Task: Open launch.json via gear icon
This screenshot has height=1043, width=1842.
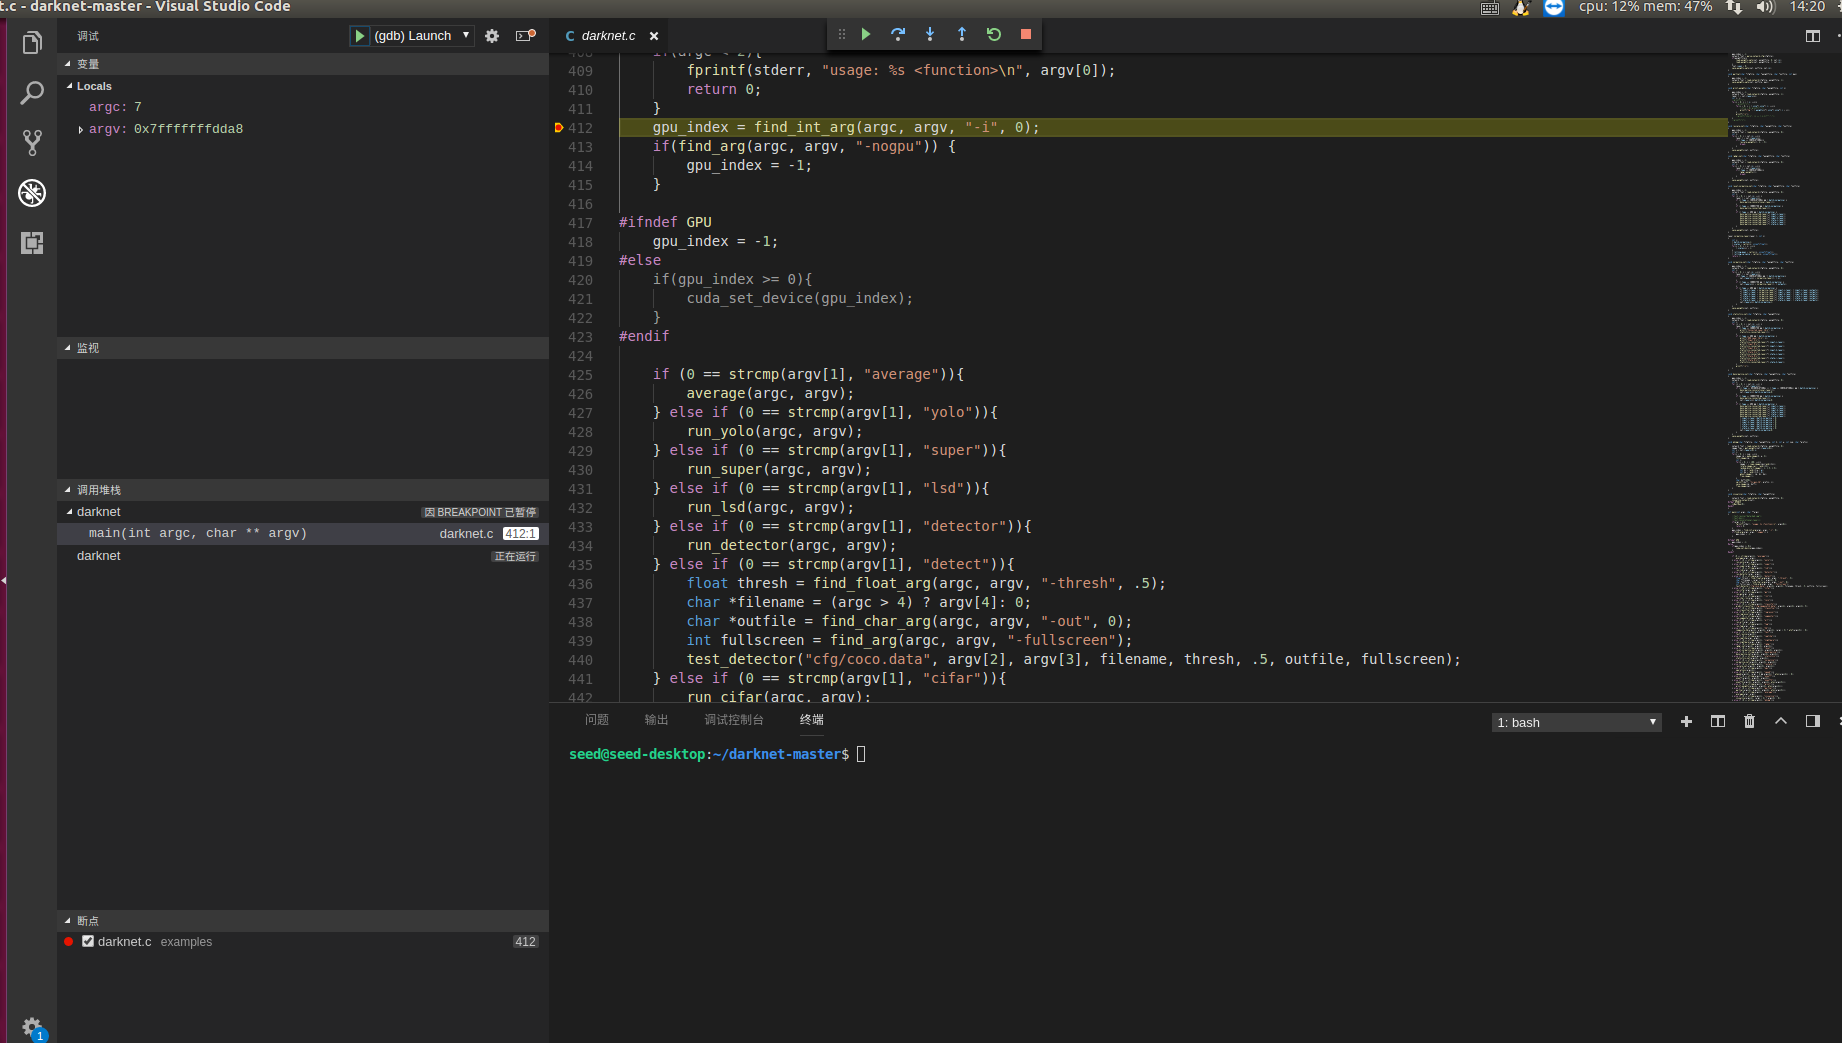Action: pyautogui.click(x=492, y=36)
